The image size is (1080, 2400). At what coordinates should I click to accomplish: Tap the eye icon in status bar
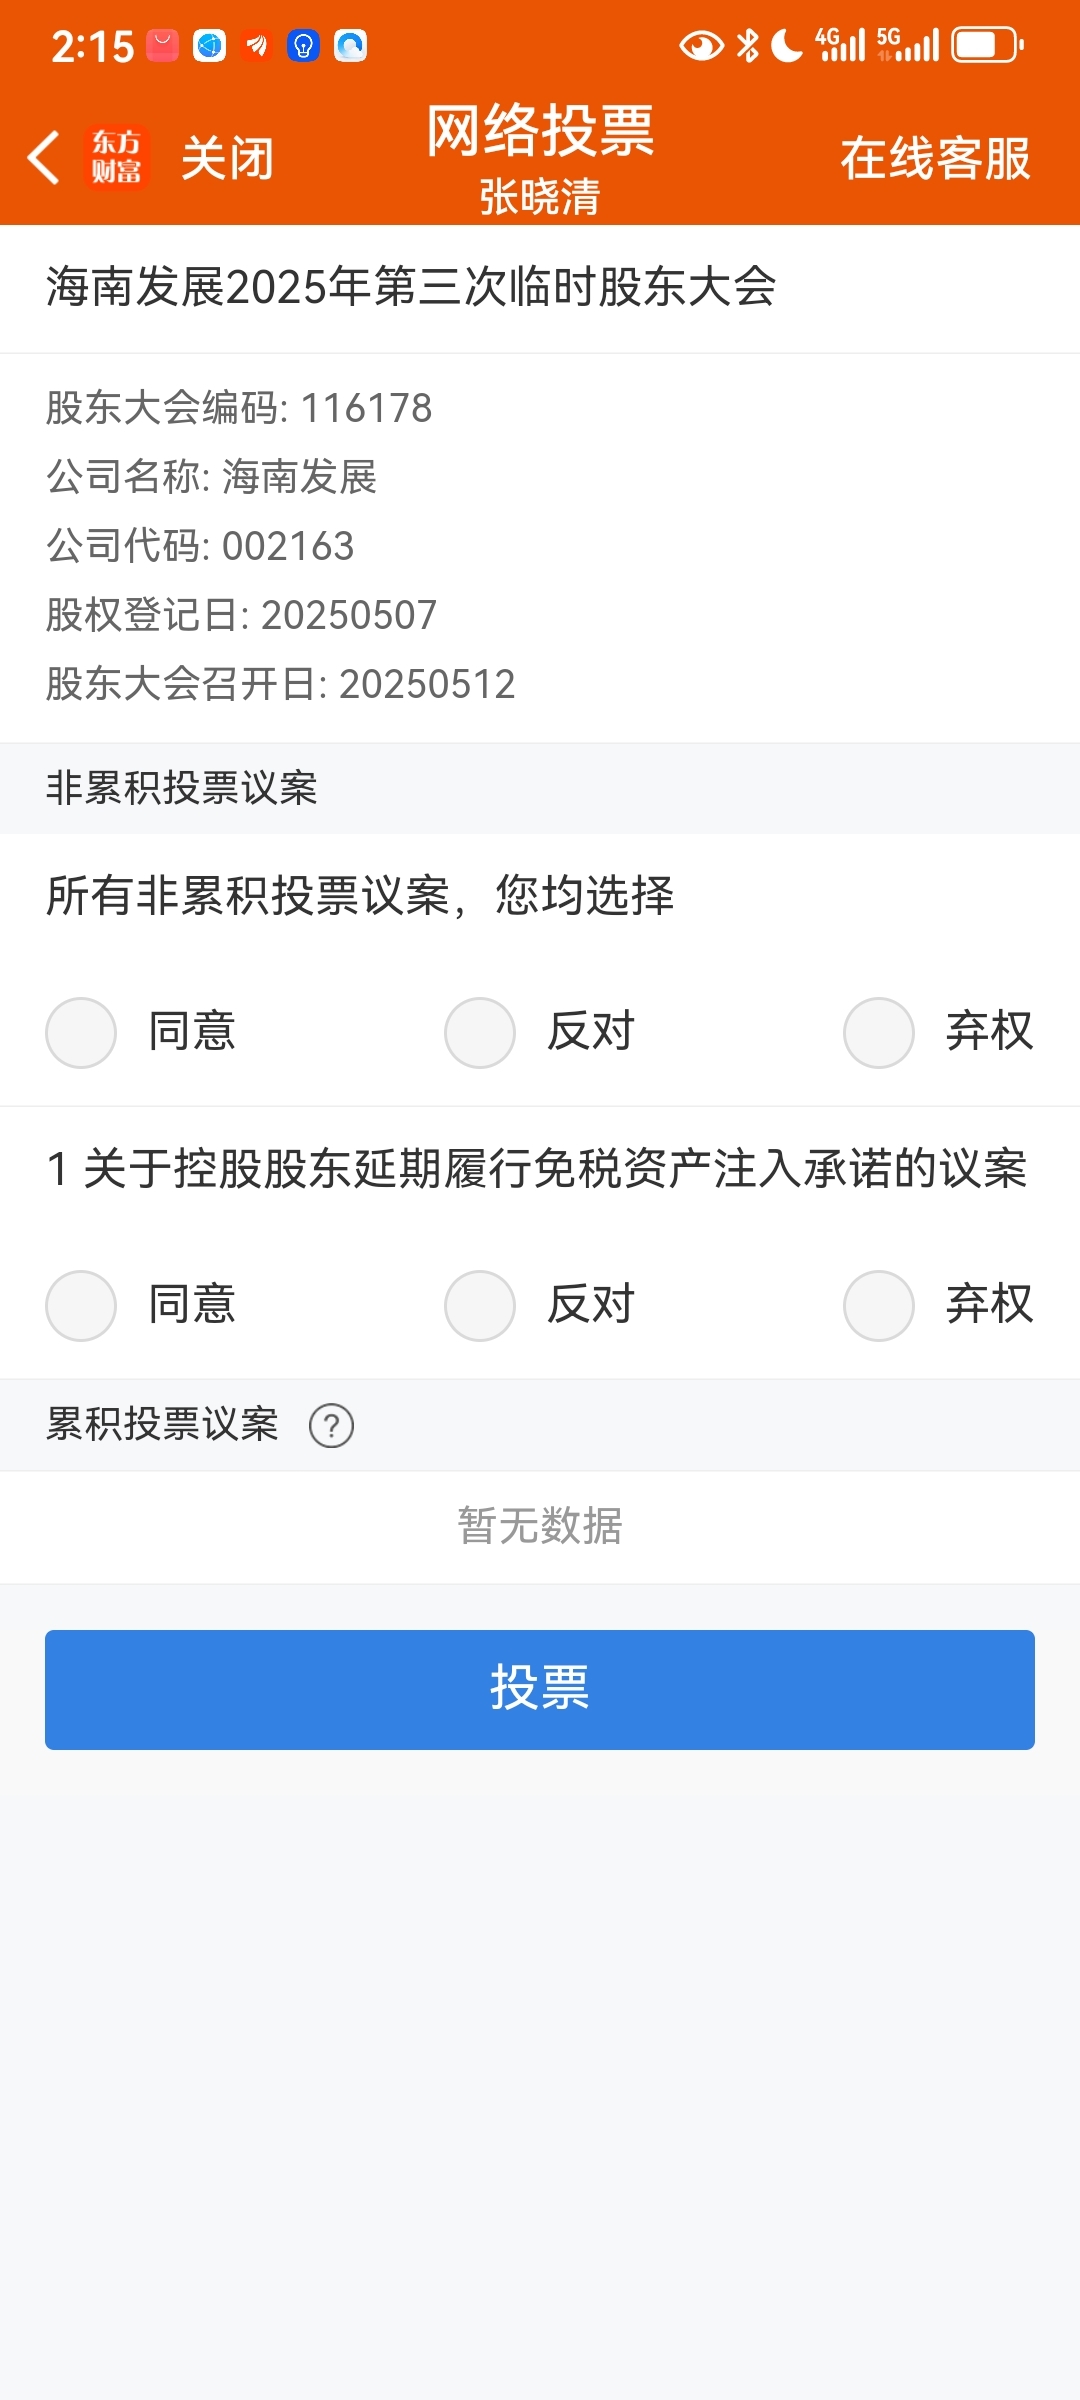(701, 46)
